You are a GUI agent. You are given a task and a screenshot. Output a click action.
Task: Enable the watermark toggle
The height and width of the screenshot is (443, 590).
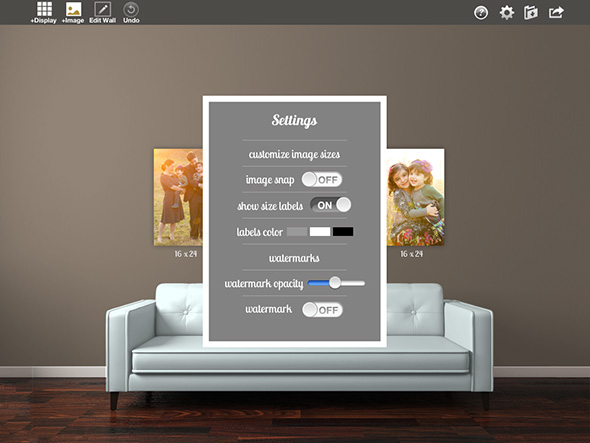tap(322, 310)
